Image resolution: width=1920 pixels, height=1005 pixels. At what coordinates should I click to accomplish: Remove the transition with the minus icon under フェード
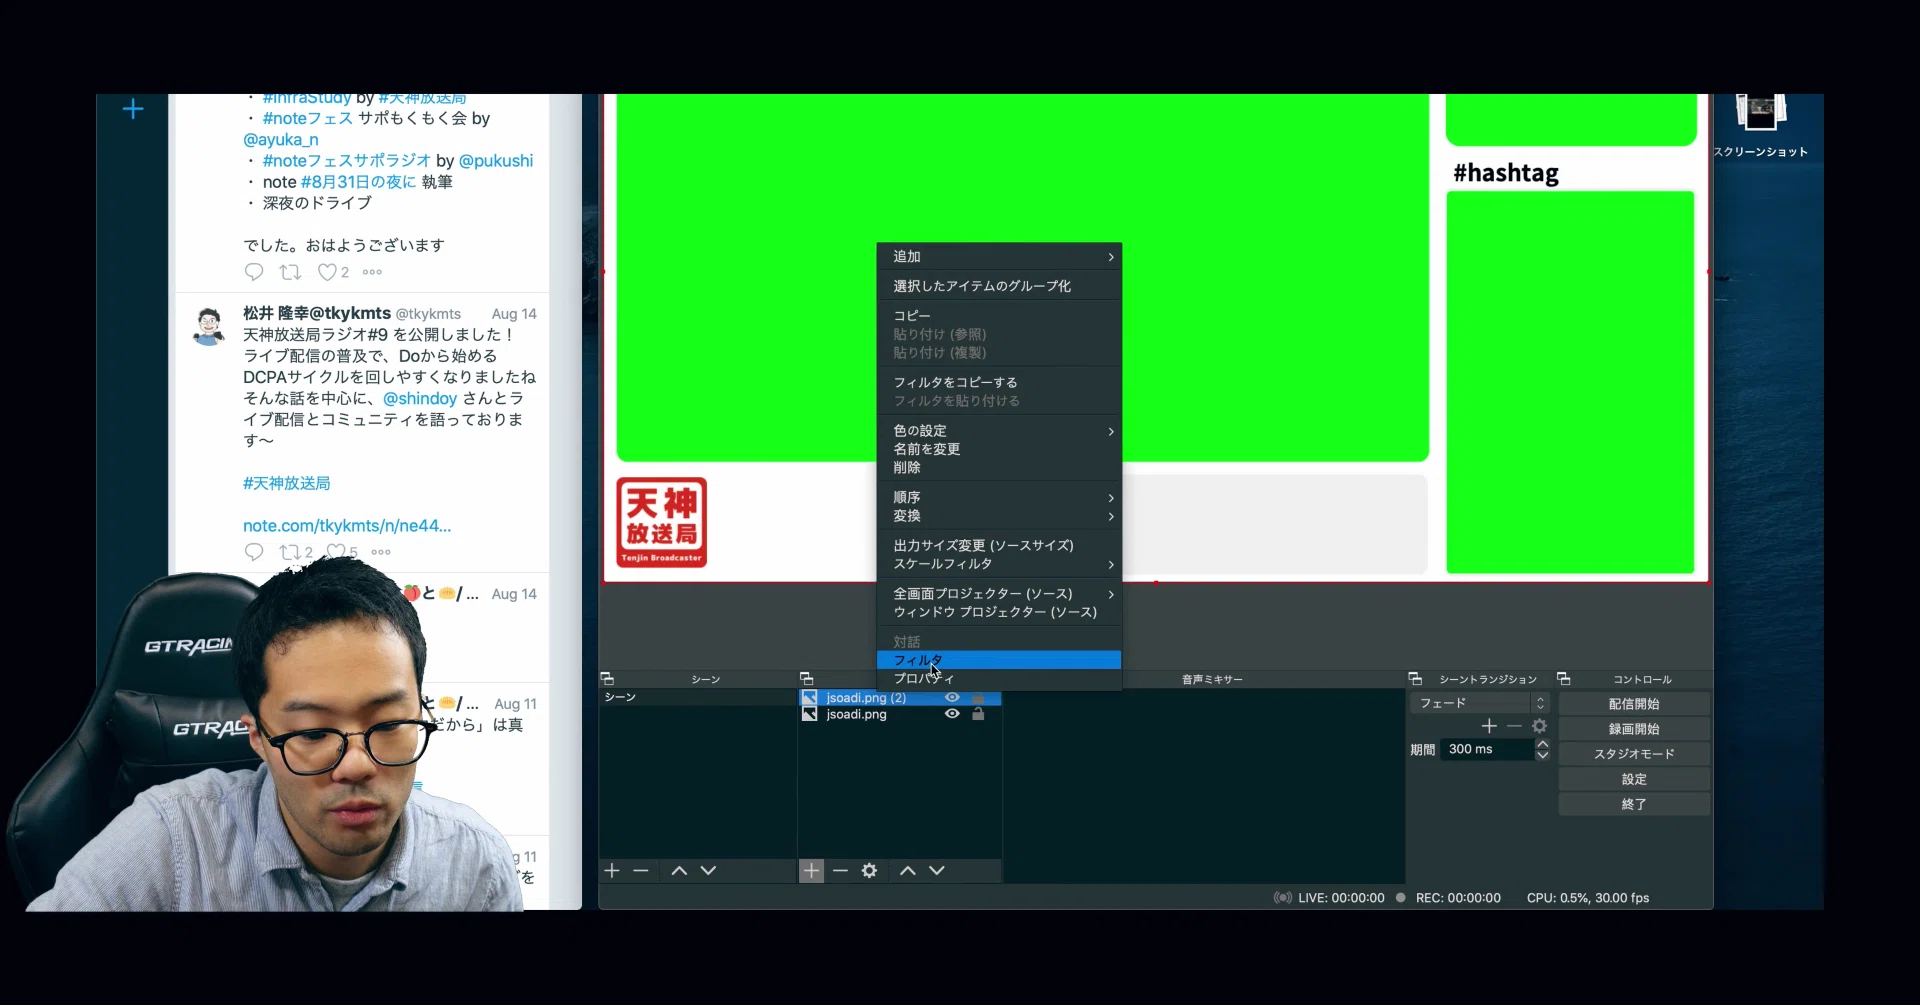tap(1514, 726)
